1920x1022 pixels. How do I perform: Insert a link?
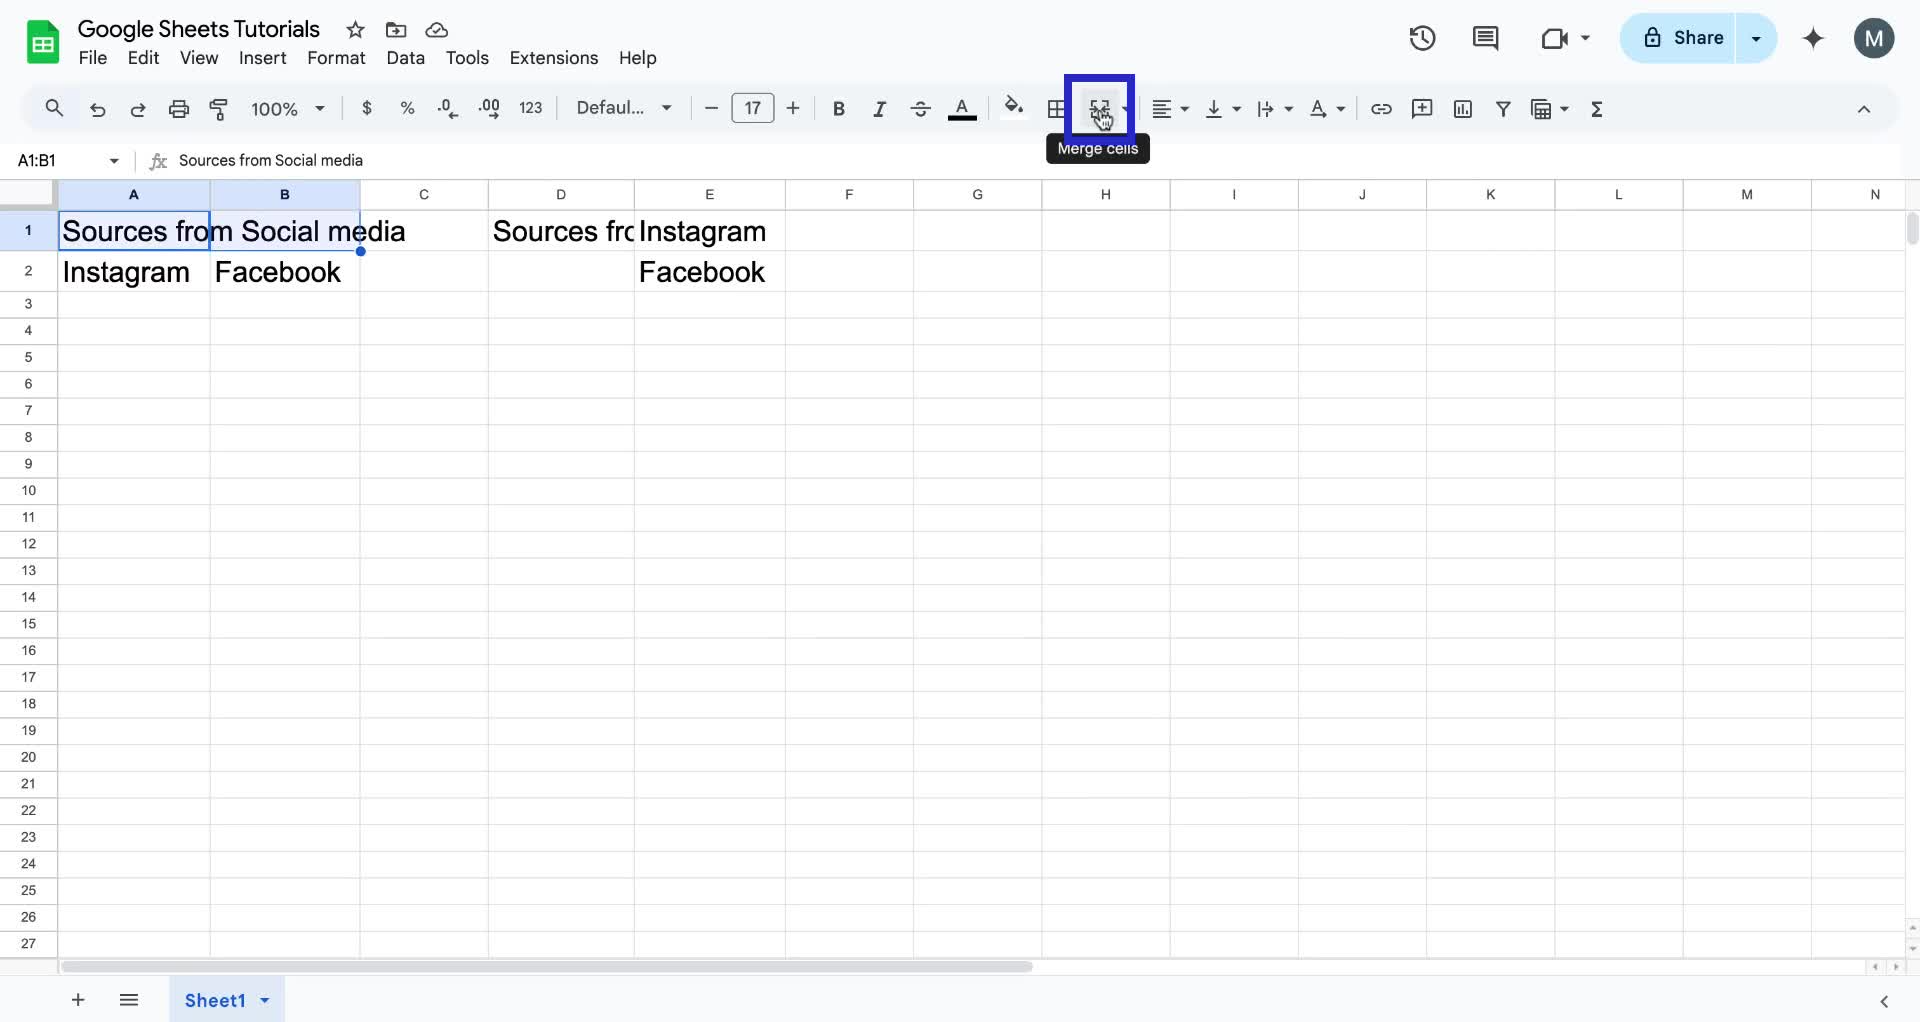click(1382, 108)
